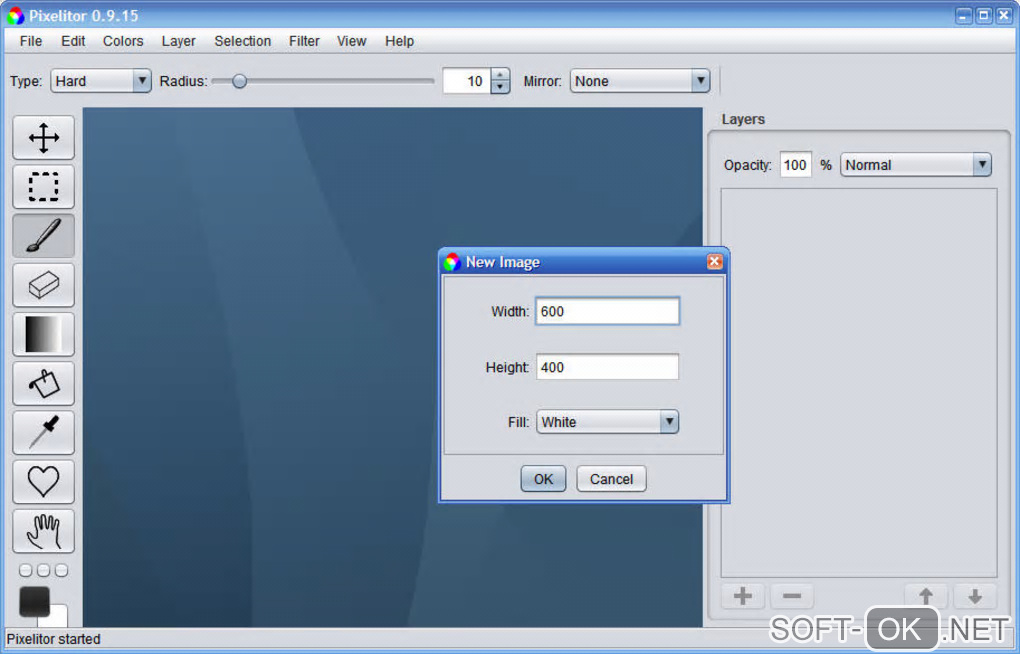Click the New Image dialog logo icon
The width and height of the screenshot is (1020, 654).
452,262
